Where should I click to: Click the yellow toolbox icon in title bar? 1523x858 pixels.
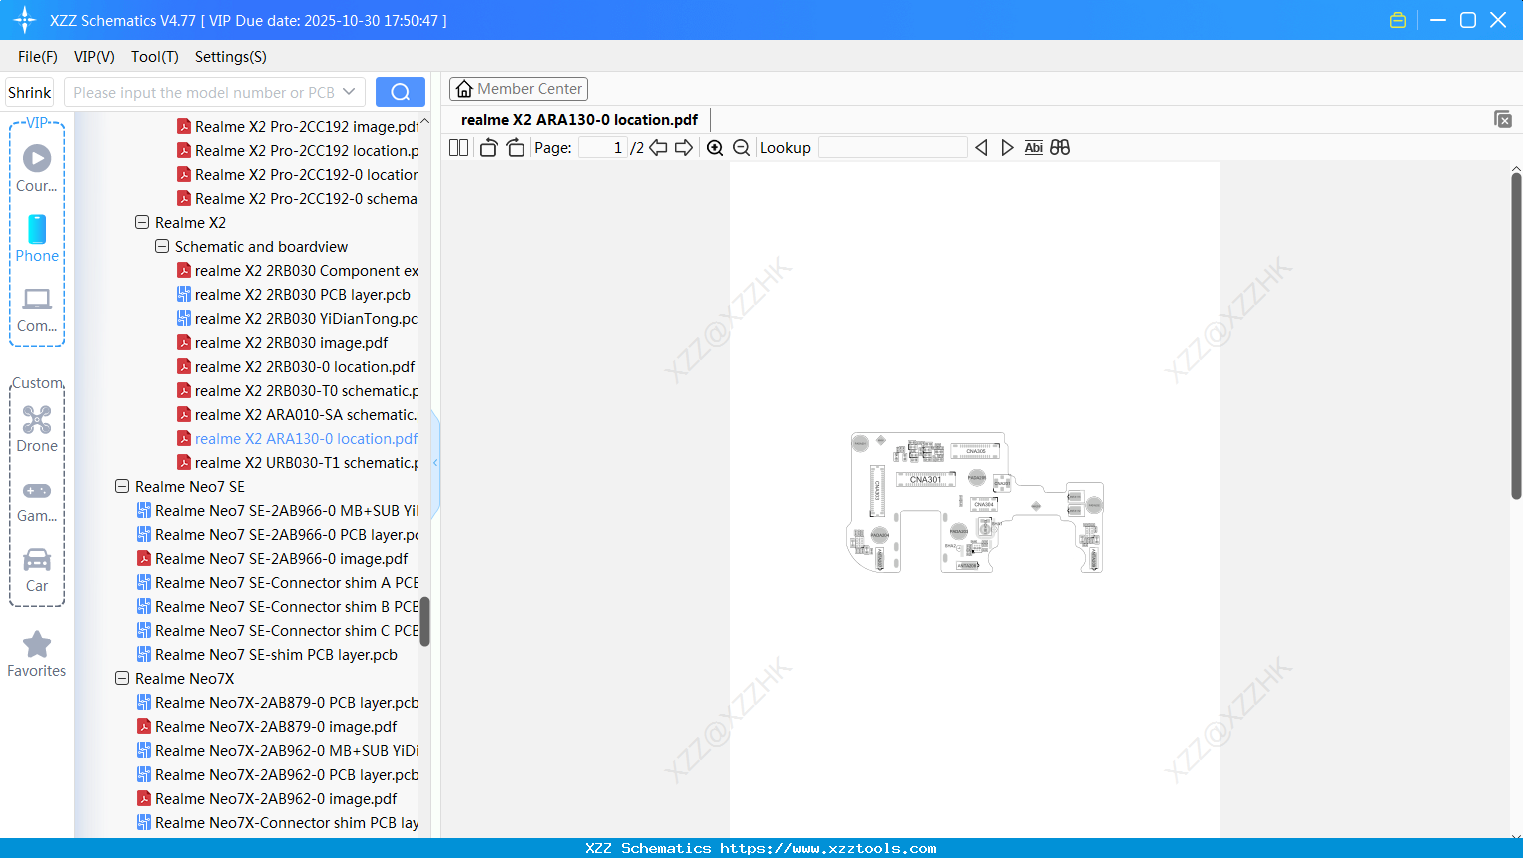[x=1398, y=20]
